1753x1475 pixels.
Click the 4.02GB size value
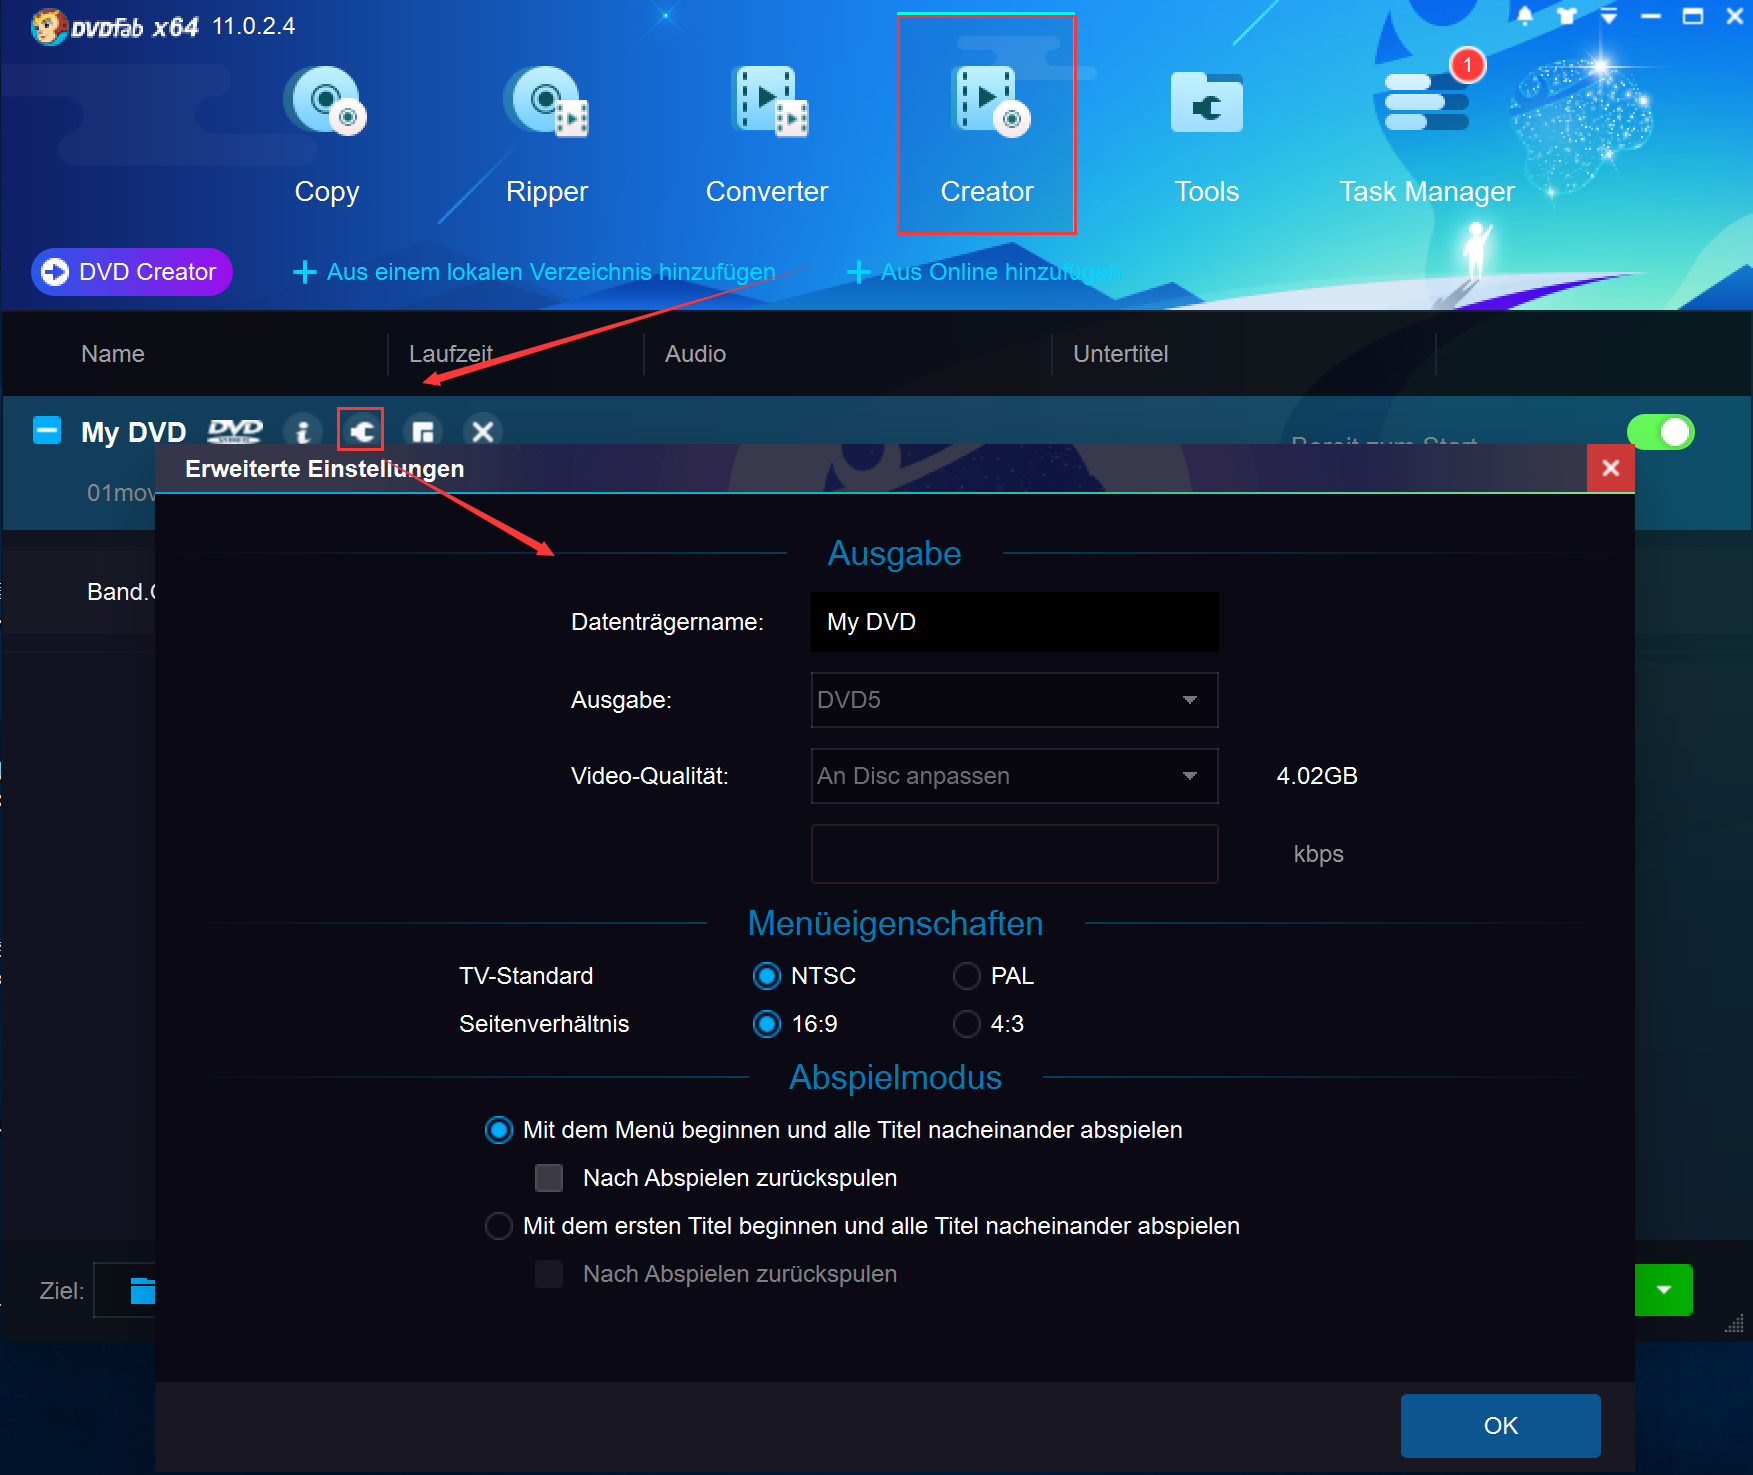[1317, 776]
